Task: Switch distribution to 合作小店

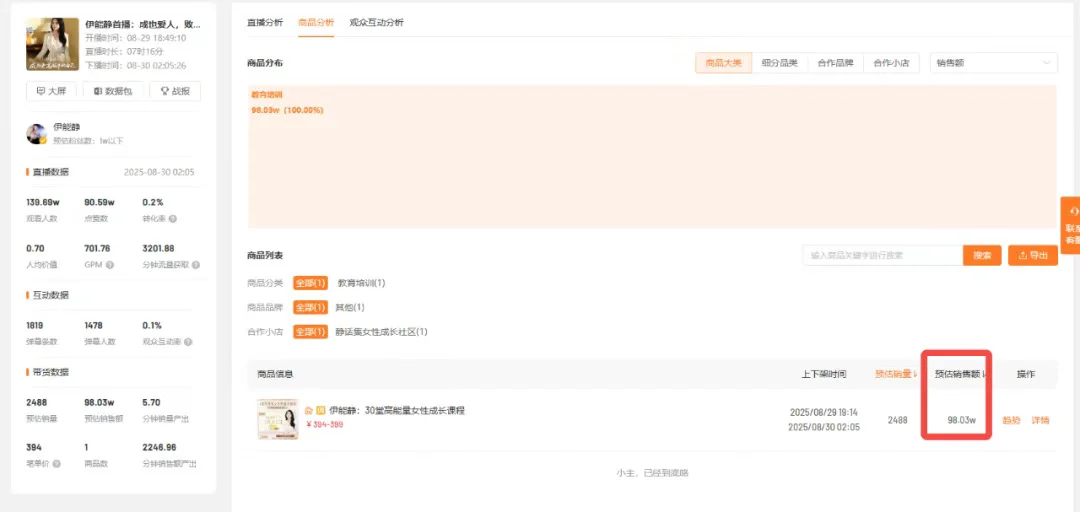Action: click(891, 63)
